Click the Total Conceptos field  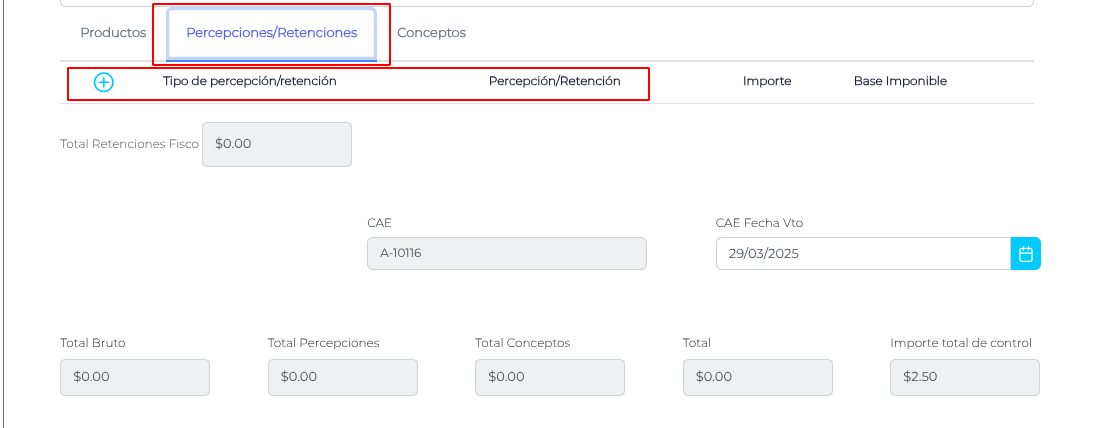549,378
